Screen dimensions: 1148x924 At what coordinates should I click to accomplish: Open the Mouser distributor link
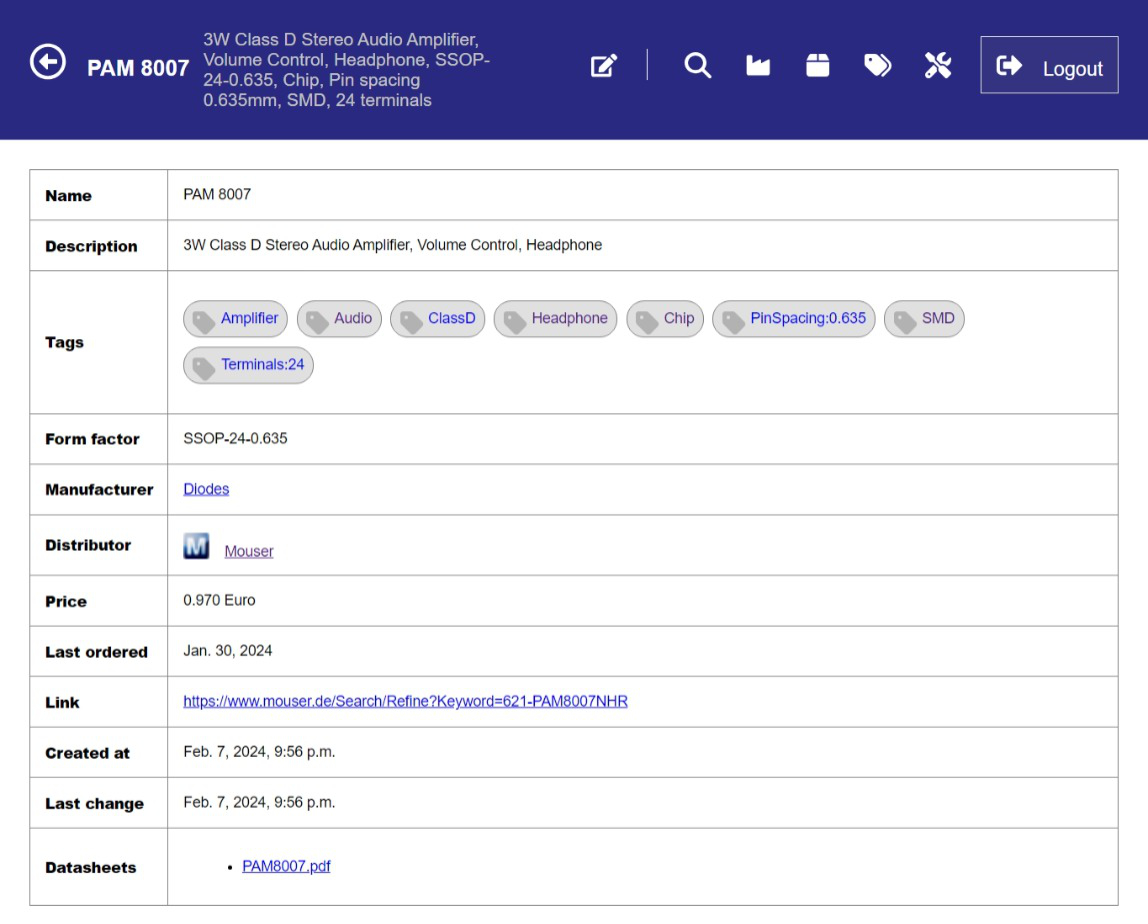249,551
